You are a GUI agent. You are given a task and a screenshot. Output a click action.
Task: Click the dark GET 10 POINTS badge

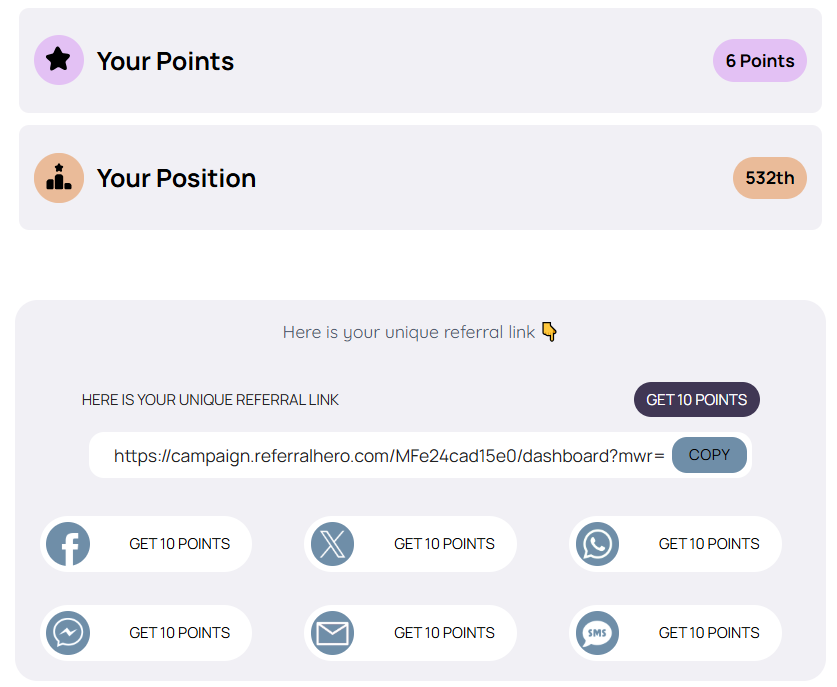(x=696, y=400)
